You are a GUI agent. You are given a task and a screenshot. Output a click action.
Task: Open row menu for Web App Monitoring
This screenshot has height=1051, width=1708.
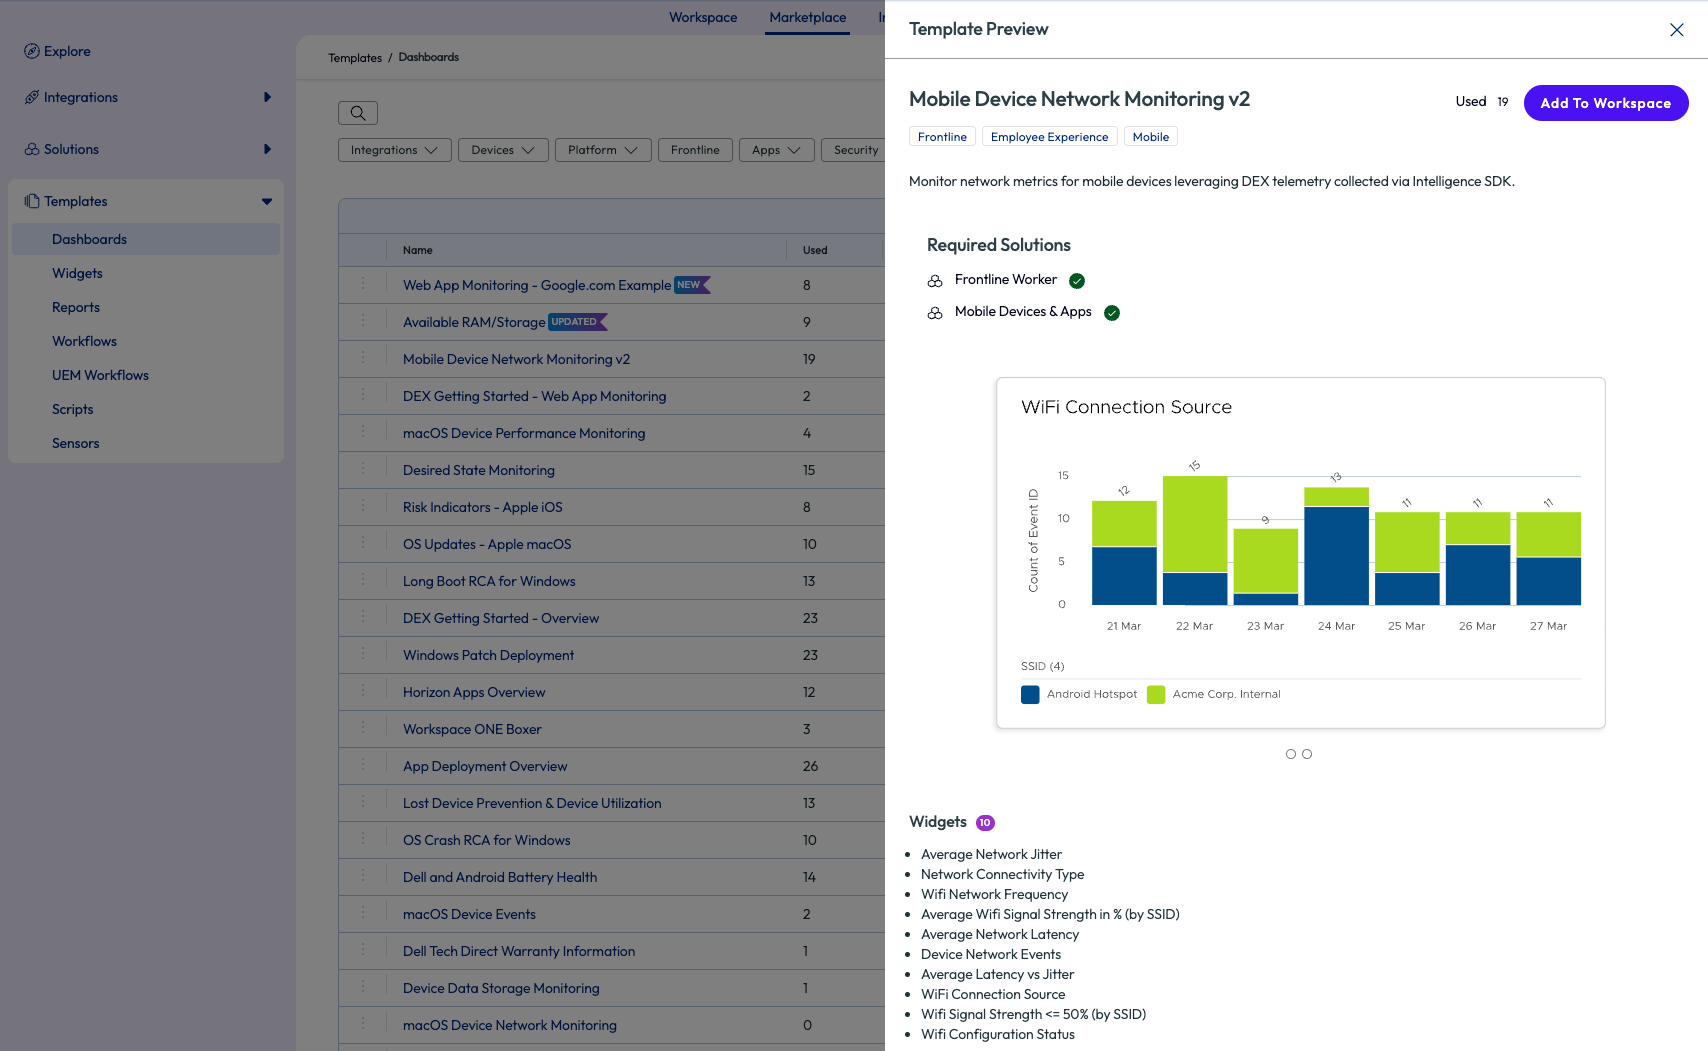[x=363, y=285]
